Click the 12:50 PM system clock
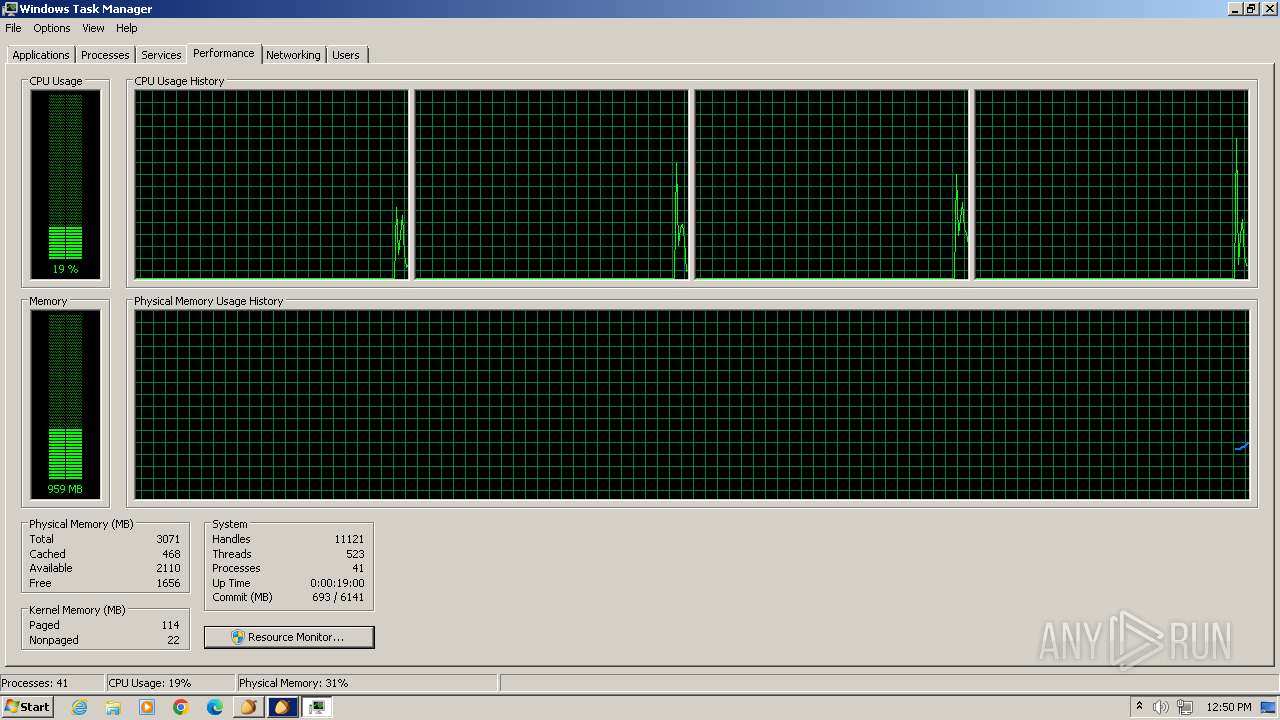The height and width of the screenshot is (720, 1280). click(1229, 707)
